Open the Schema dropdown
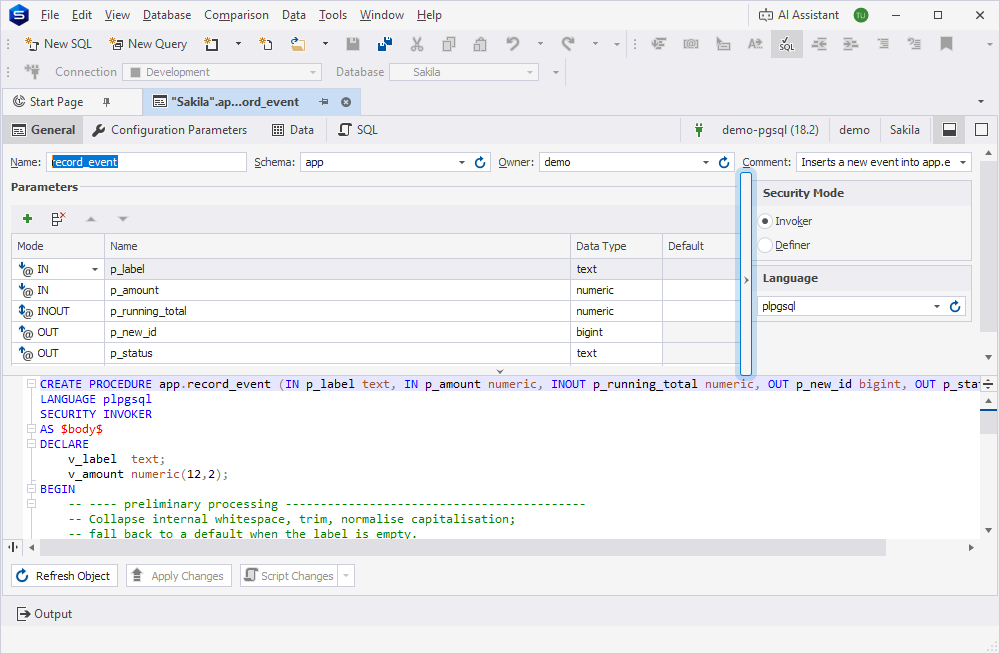This screenshot has width=1000, height=654. point(462,163)
